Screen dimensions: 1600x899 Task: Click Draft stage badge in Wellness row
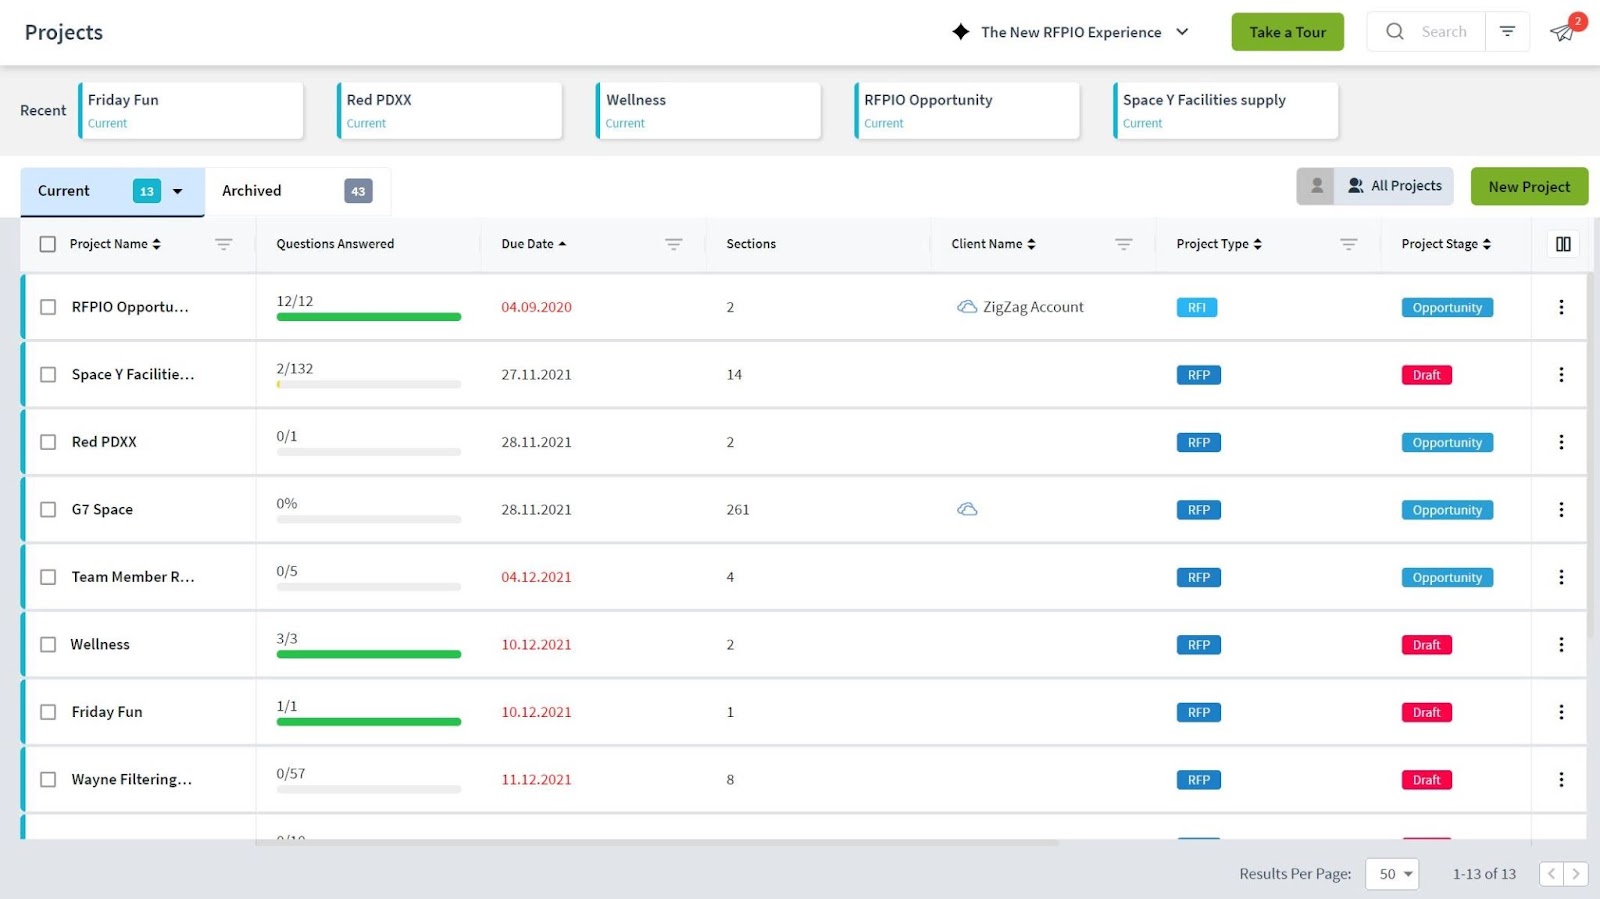pyautogui.click(x=1426, y=645)
